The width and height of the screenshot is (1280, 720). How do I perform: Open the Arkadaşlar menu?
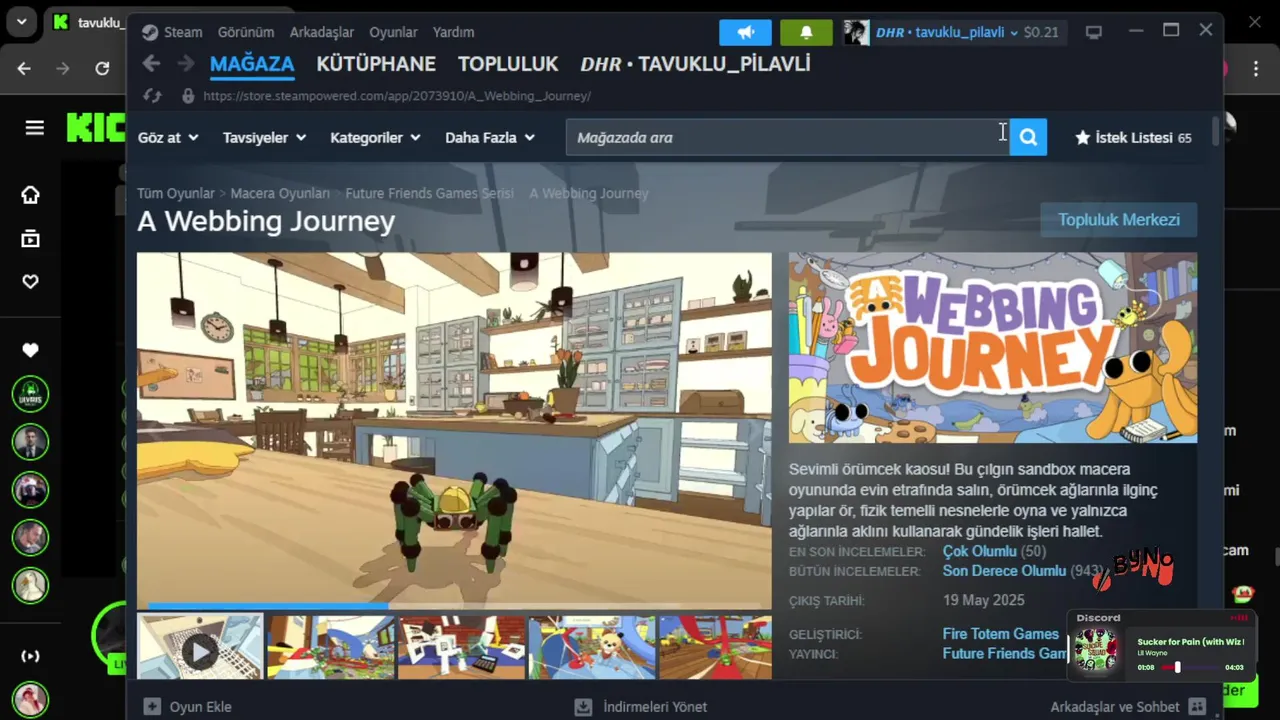321,32
